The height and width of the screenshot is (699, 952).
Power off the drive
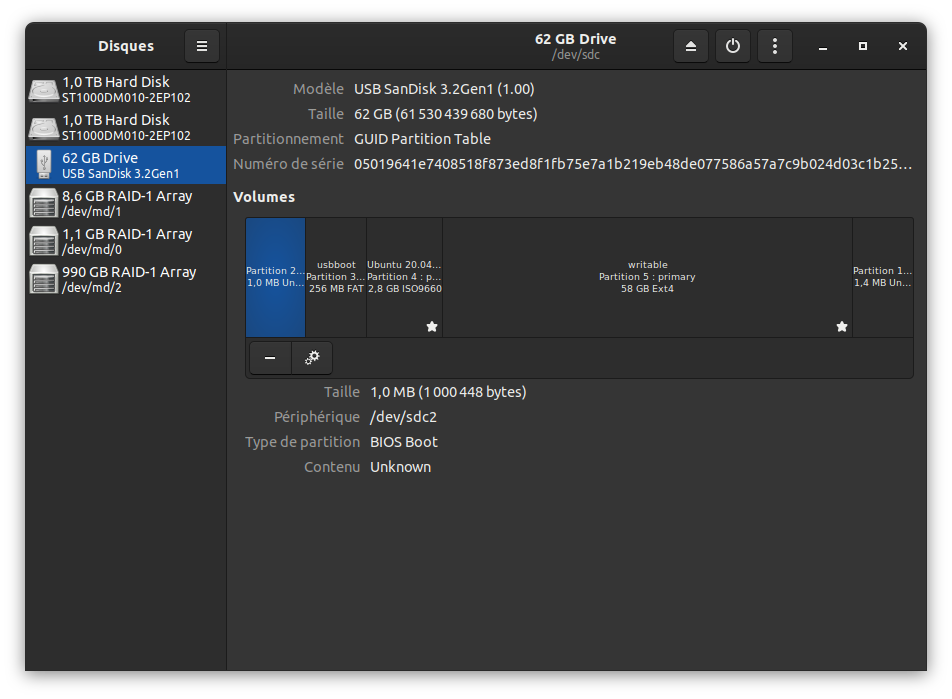pos(733,46)
